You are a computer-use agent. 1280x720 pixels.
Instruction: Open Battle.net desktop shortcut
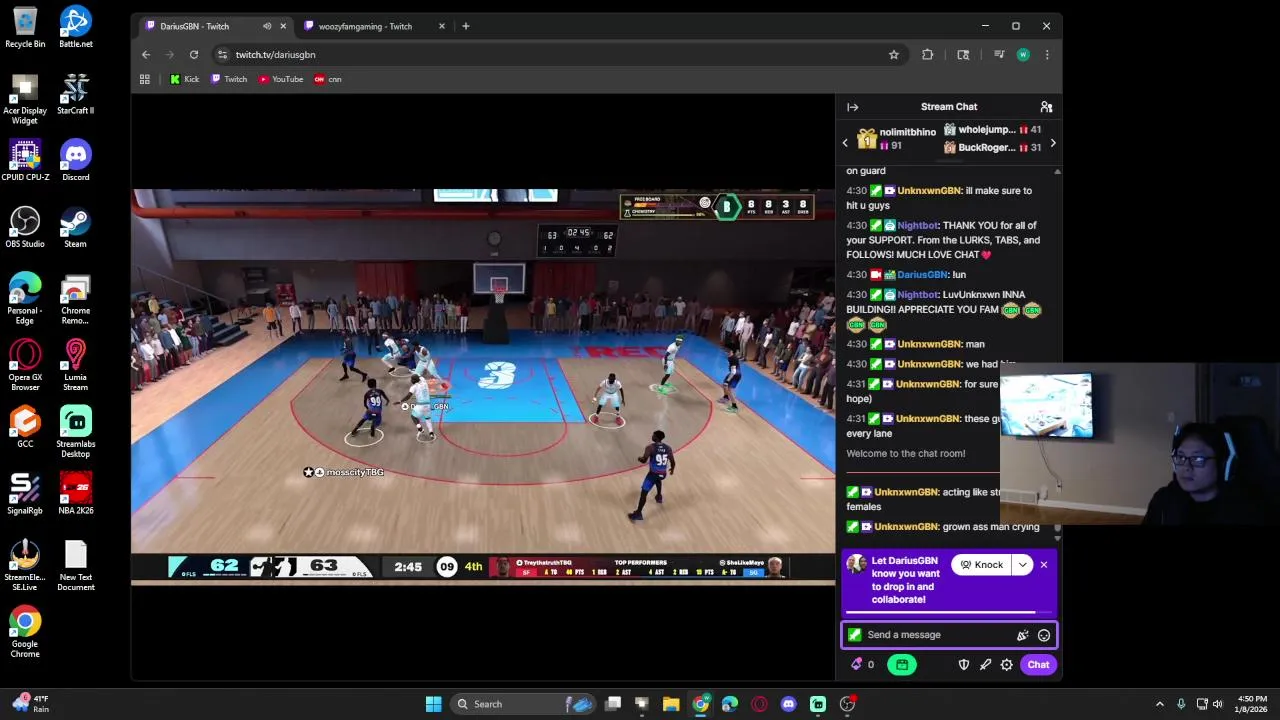coord(75,27)
